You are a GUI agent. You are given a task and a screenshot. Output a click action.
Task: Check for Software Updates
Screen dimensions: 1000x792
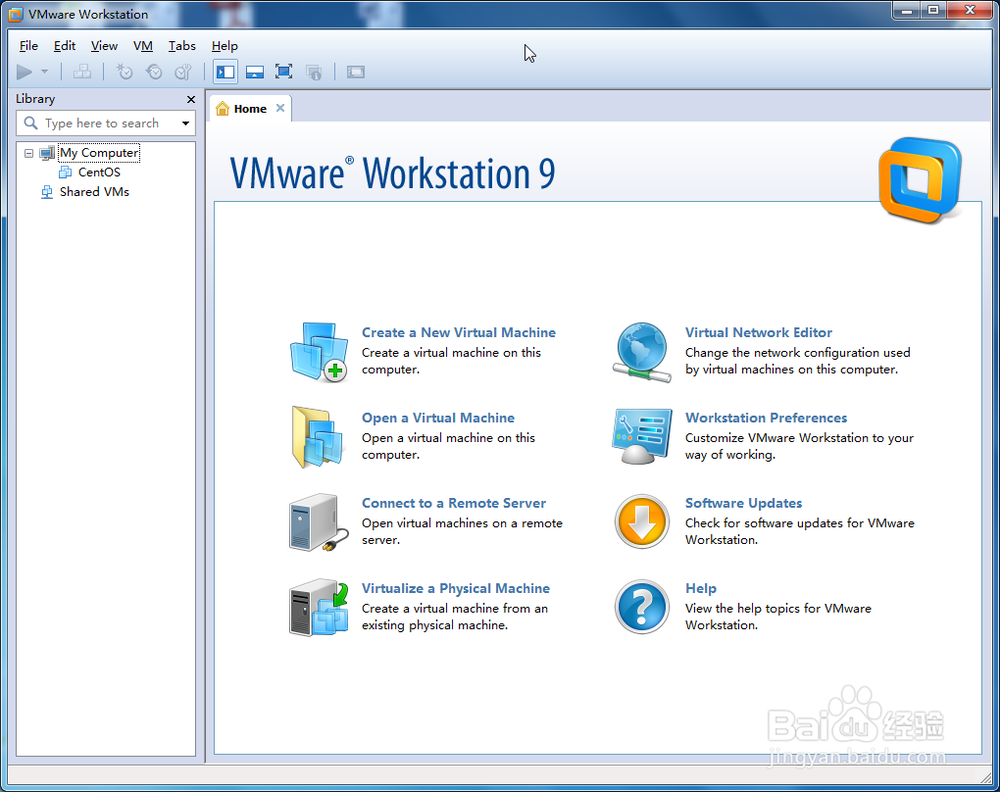tap(744, 503)
